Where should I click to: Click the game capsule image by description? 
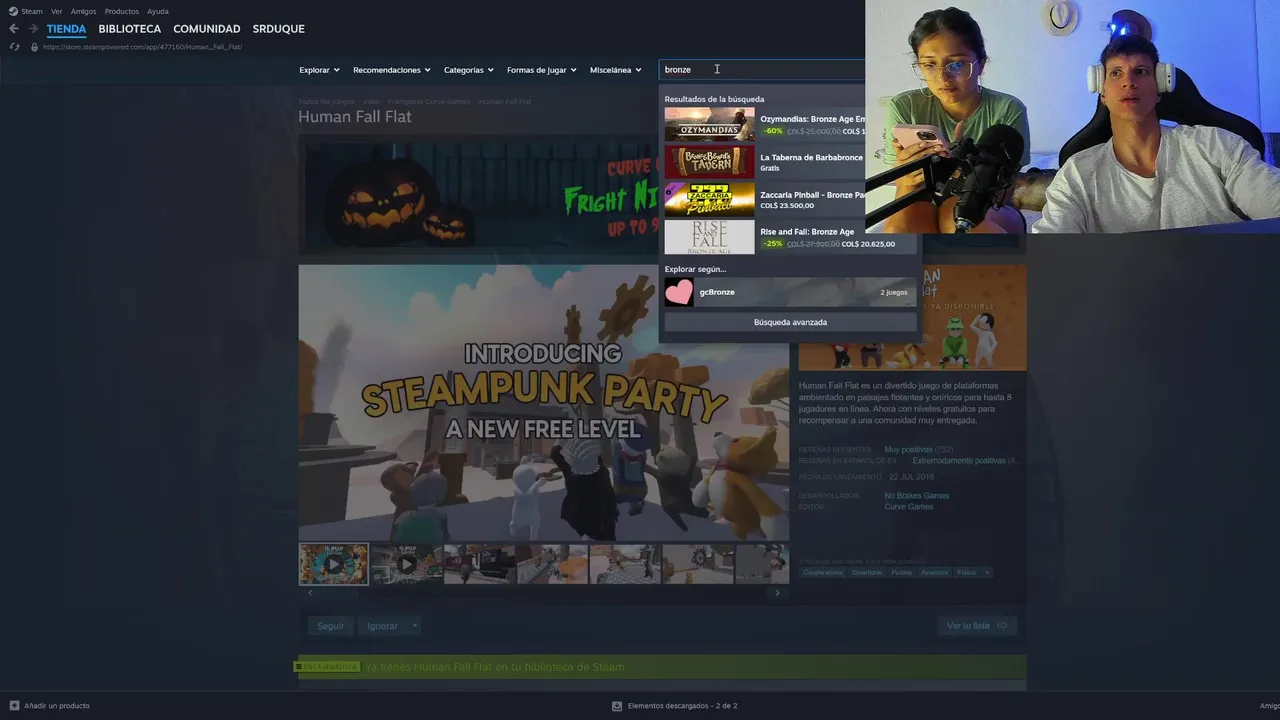[912, 318]
